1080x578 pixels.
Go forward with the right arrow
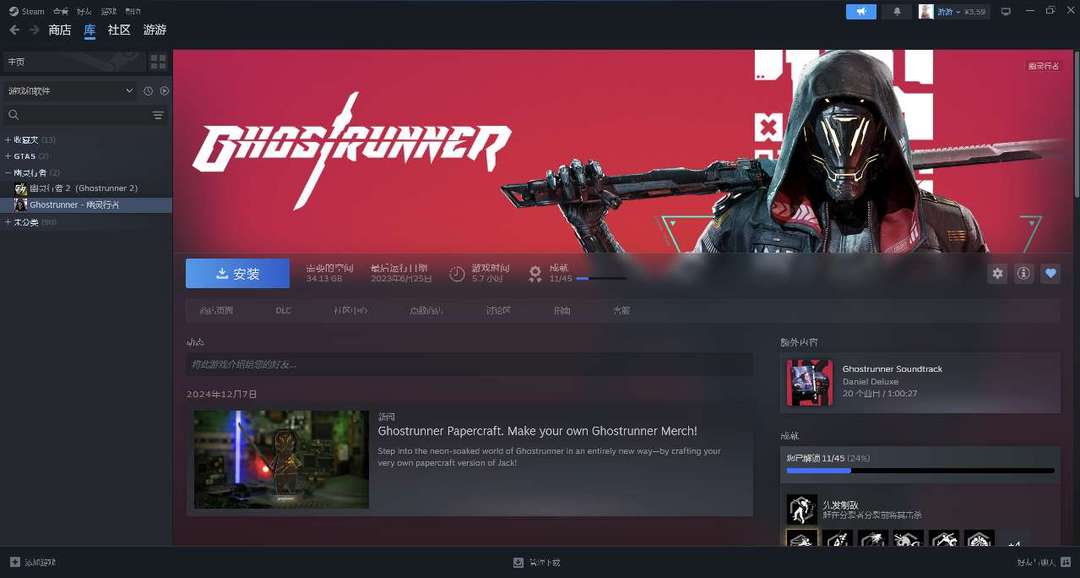pyautogui.click(x=33, y=30)
